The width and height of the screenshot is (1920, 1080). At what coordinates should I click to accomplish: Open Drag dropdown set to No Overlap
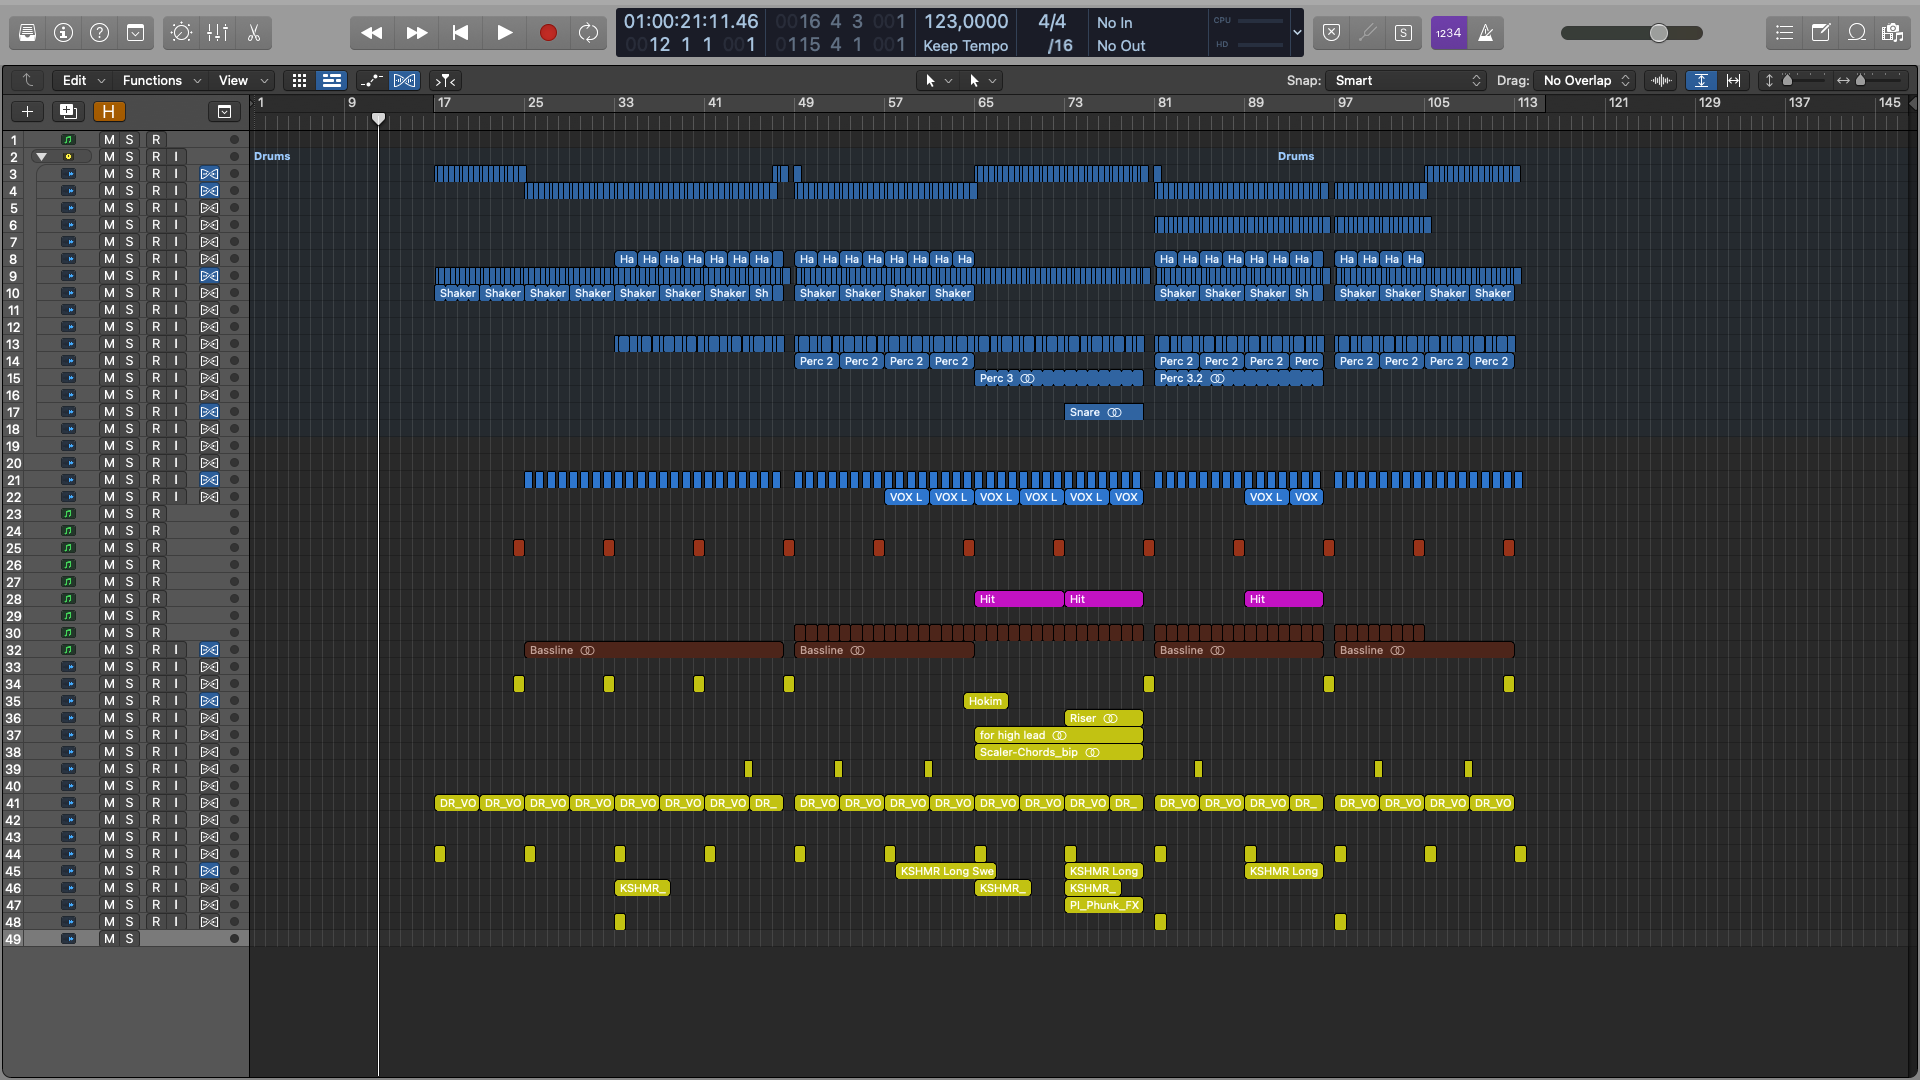point(1586,80)
